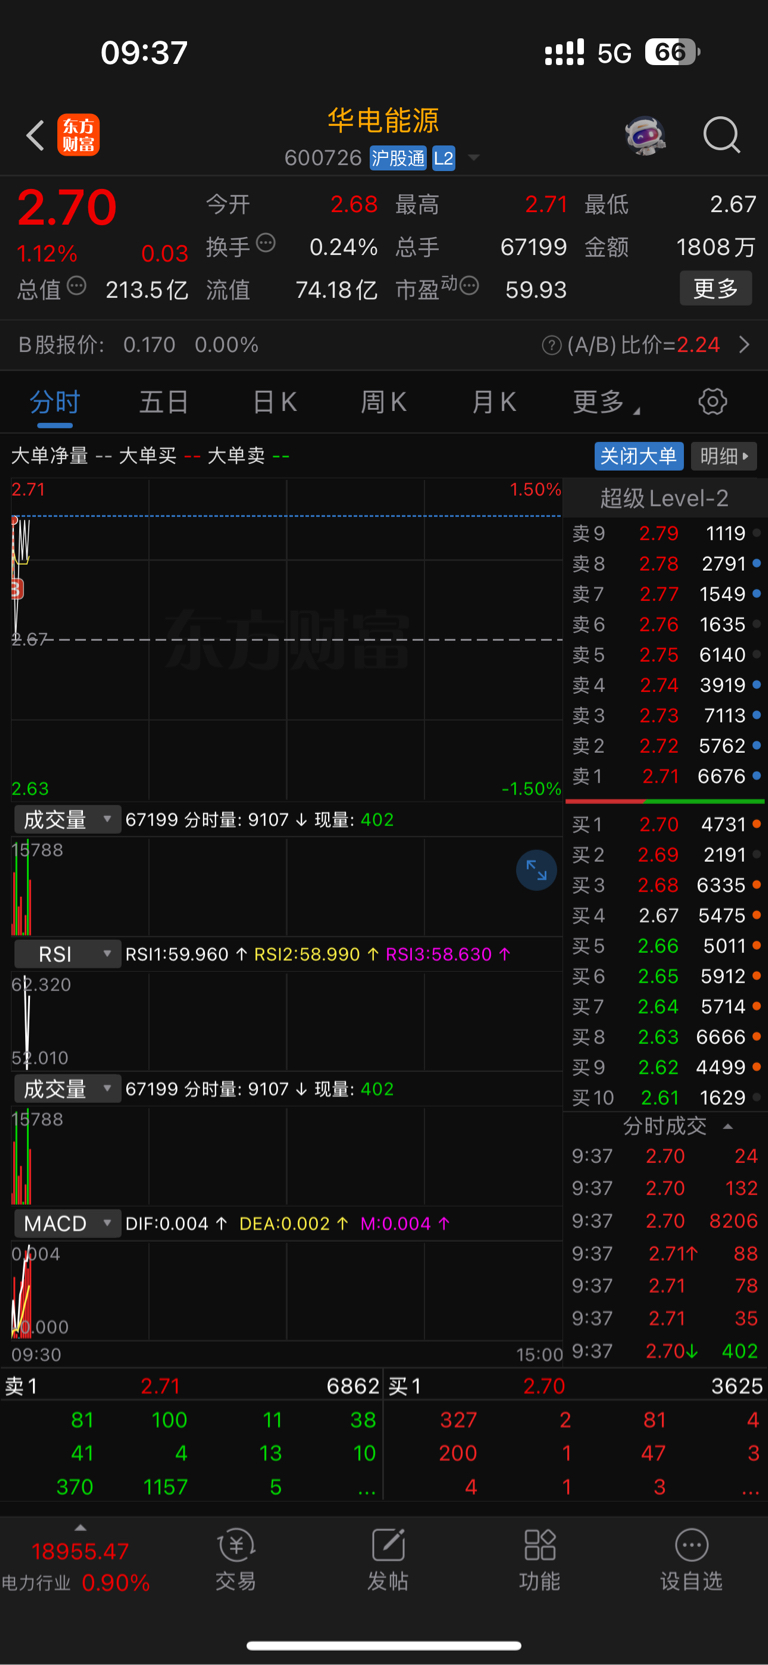This screenshot has height=1665, width=768.
Task: Tap 更多 button in quote header
Action: [716, 289]
